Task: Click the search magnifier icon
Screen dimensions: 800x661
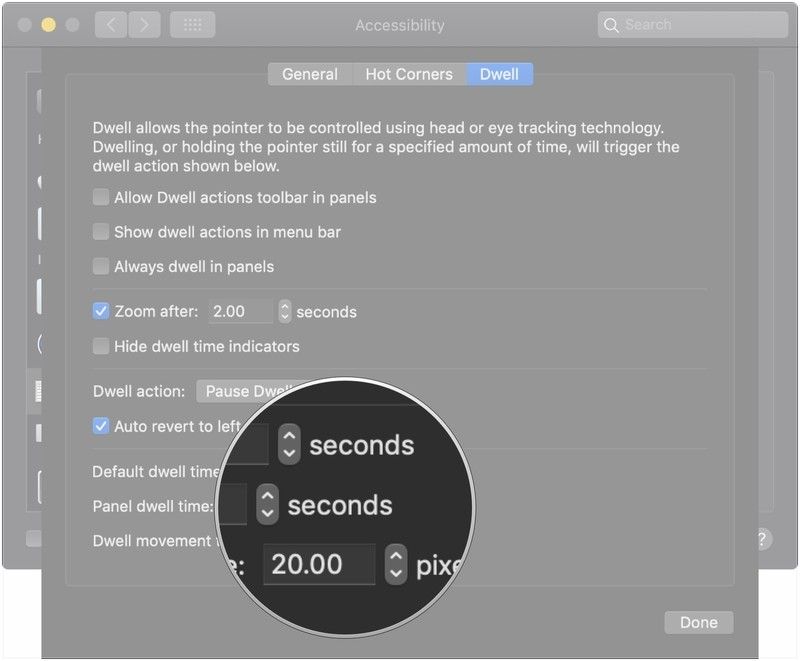Action: 611,25
